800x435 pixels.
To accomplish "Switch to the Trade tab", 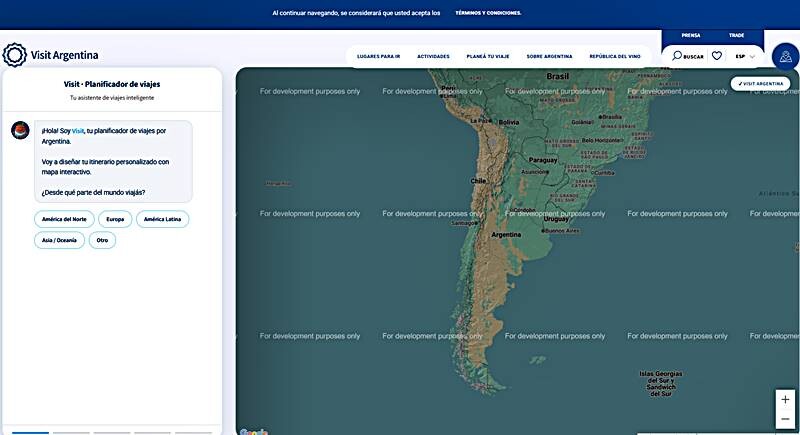I will coord(736,36).
